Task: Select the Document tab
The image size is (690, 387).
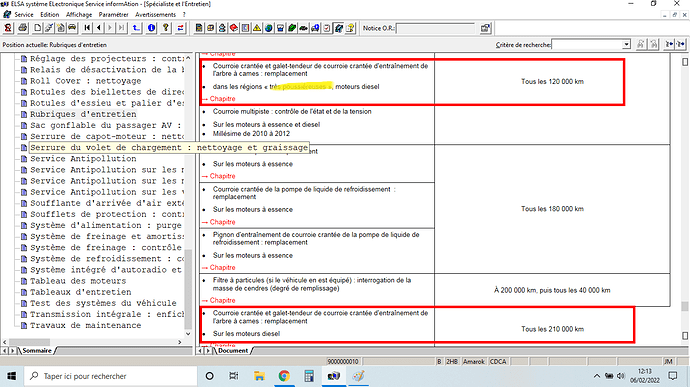Action: coord(233,350)
